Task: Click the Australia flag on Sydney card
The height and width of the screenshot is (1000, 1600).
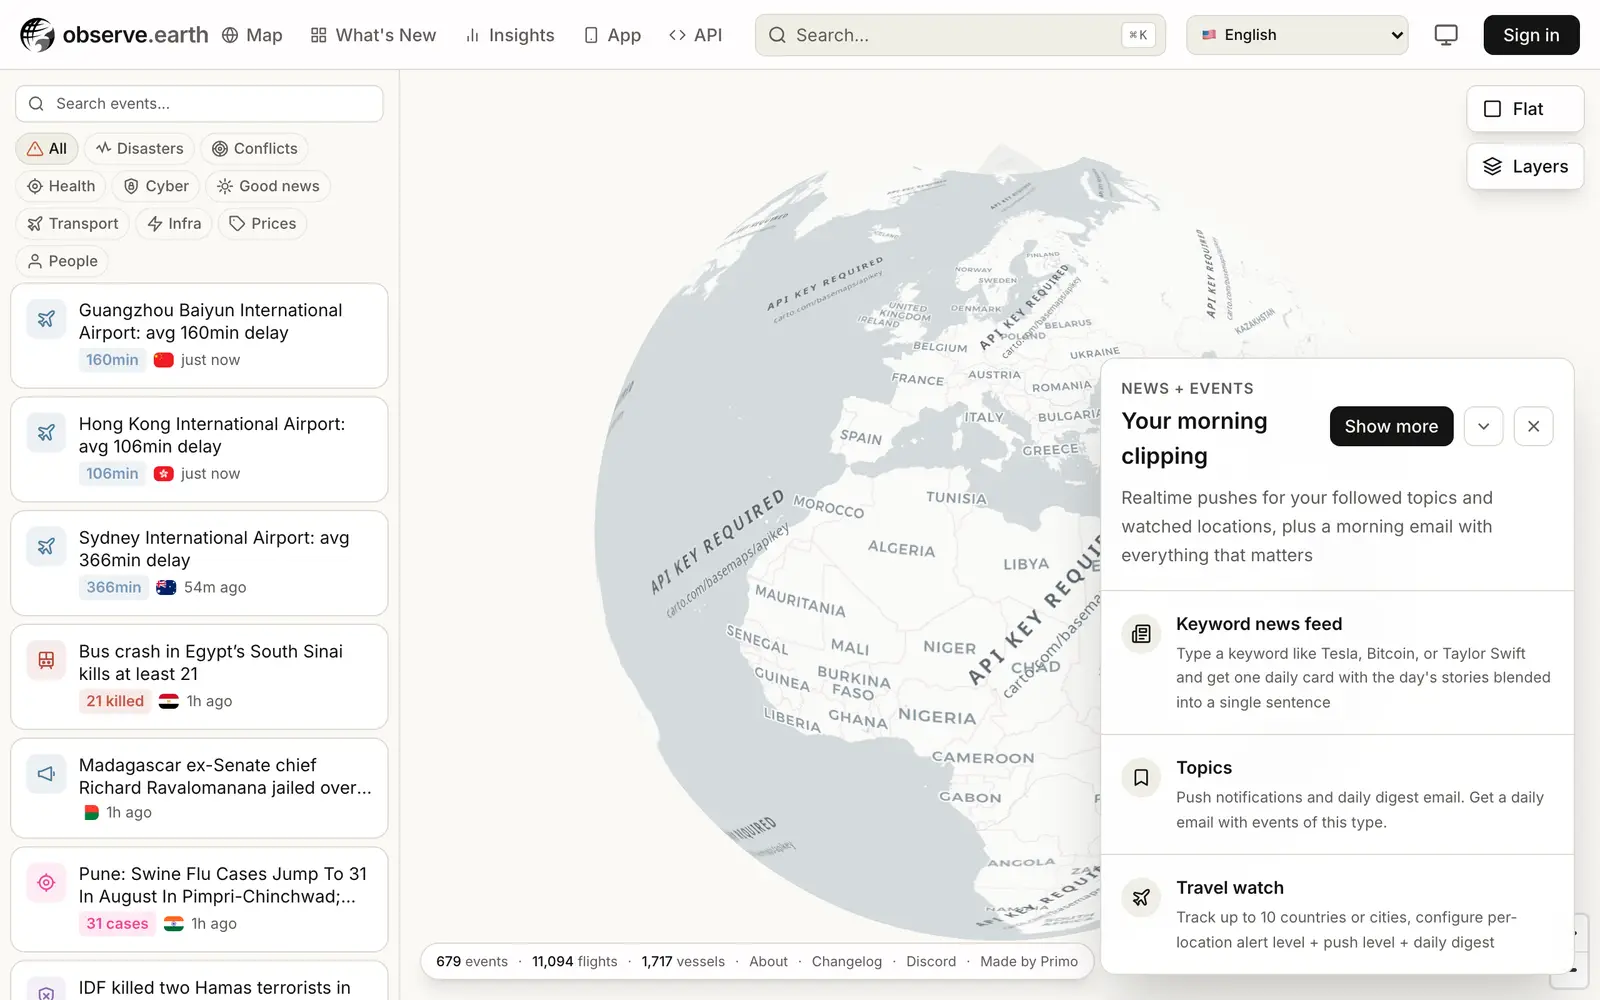Action: pos(166,587)
